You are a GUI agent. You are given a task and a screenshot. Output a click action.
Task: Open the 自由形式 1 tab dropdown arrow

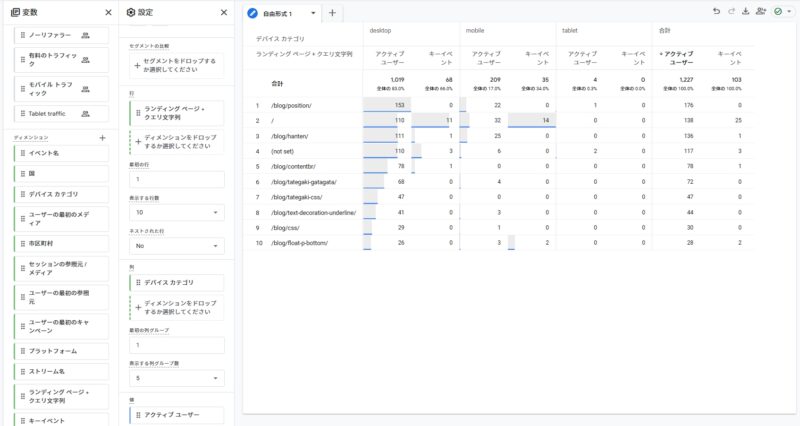(x=313, y=14)
